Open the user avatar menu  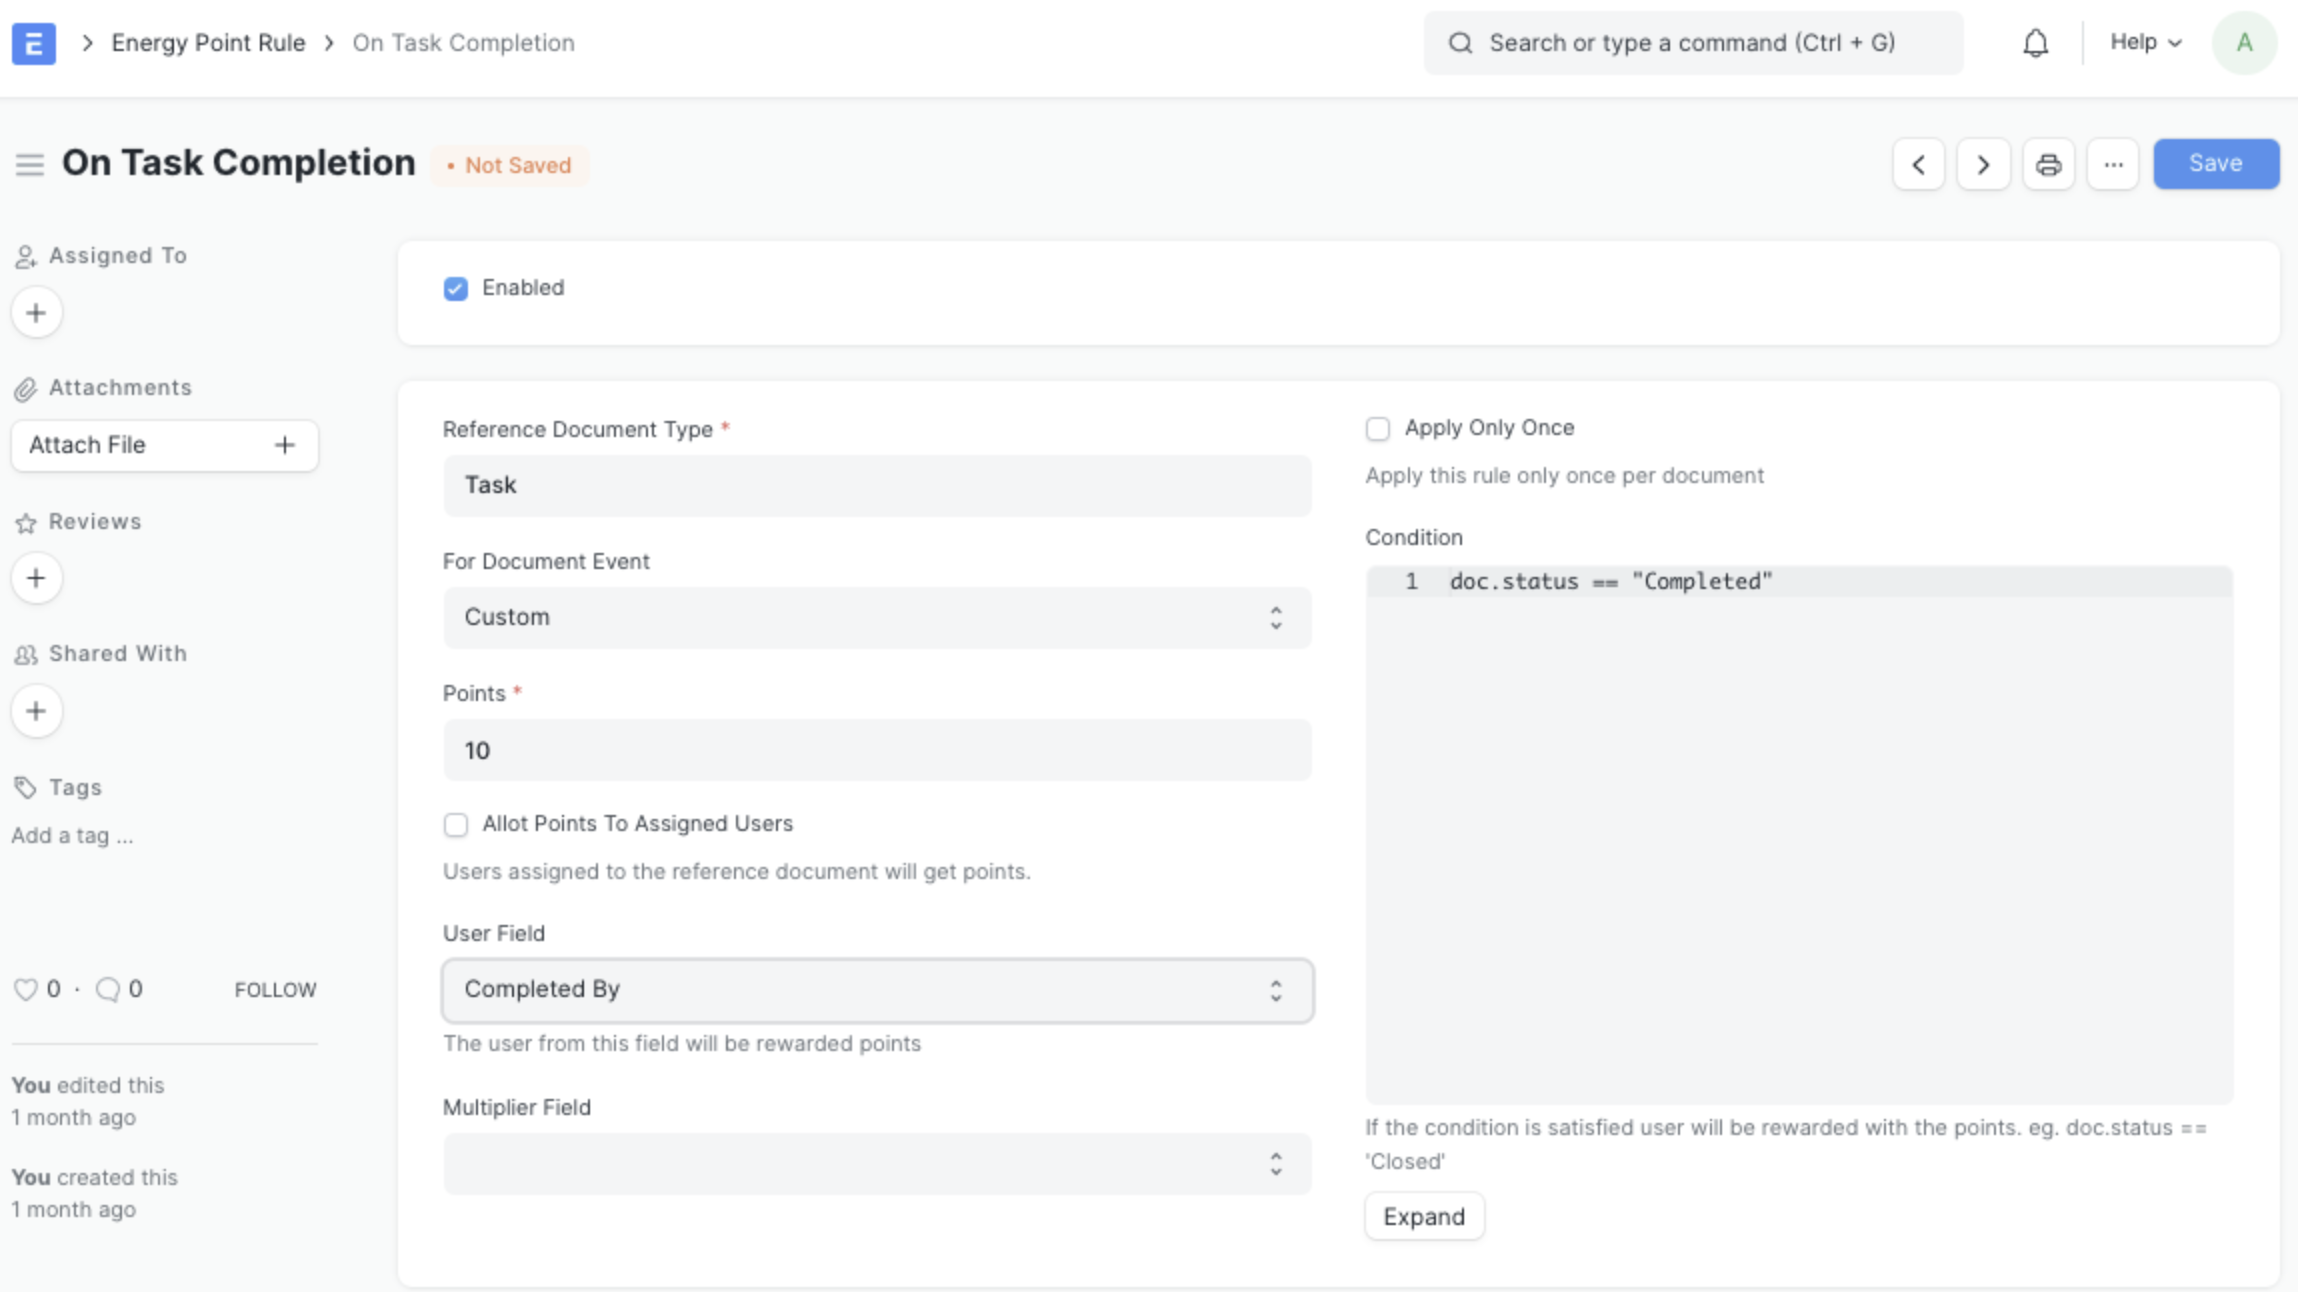coord(2244,43)
